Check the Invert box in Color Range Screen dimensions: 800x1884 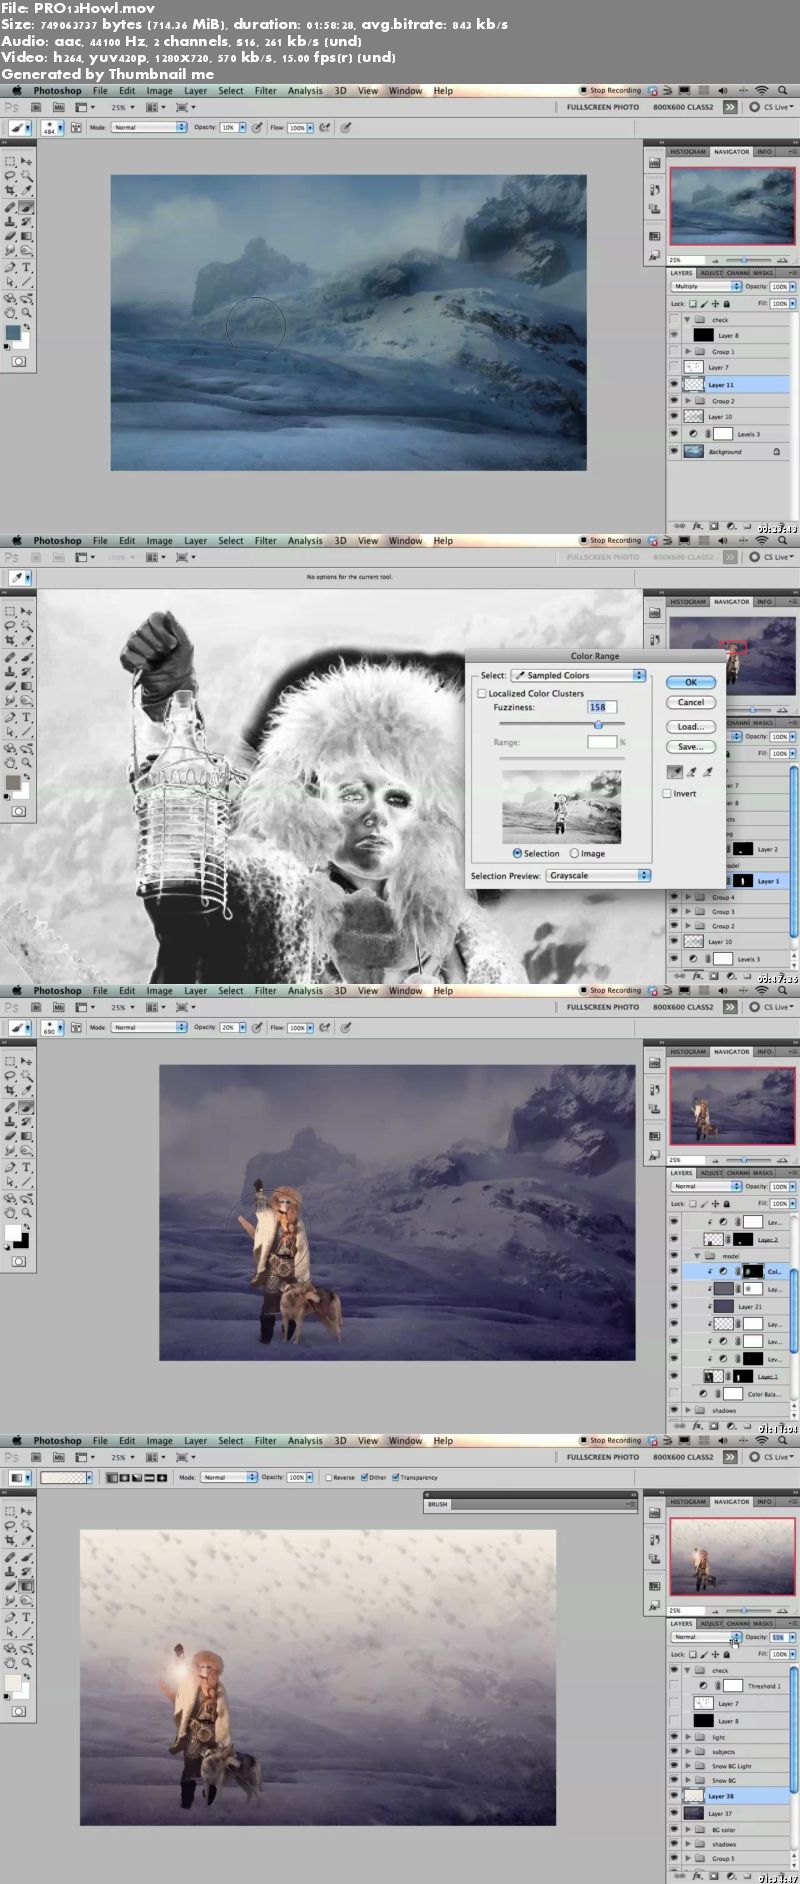(x=667, y=793)
